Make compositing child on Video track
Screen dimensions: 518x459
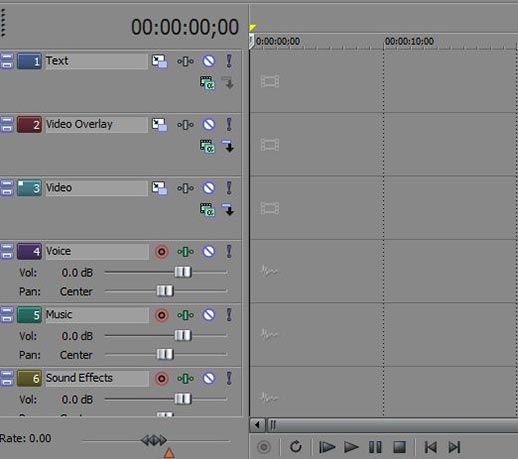(x=228, y=210)
